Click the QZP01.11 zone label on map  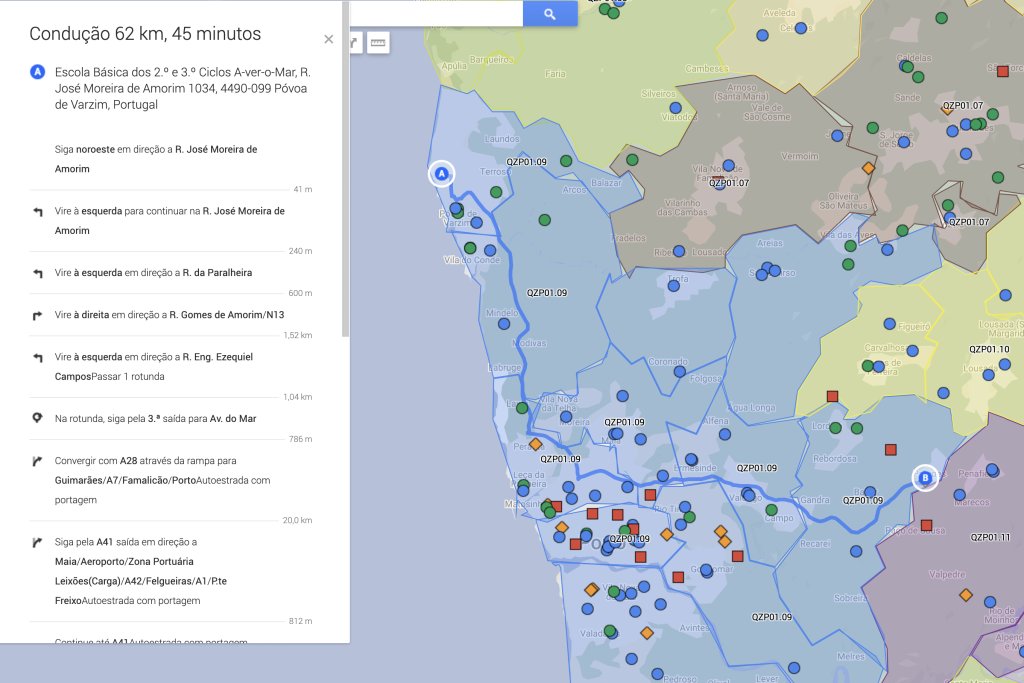pyautogui.click(x=990, y=537)
